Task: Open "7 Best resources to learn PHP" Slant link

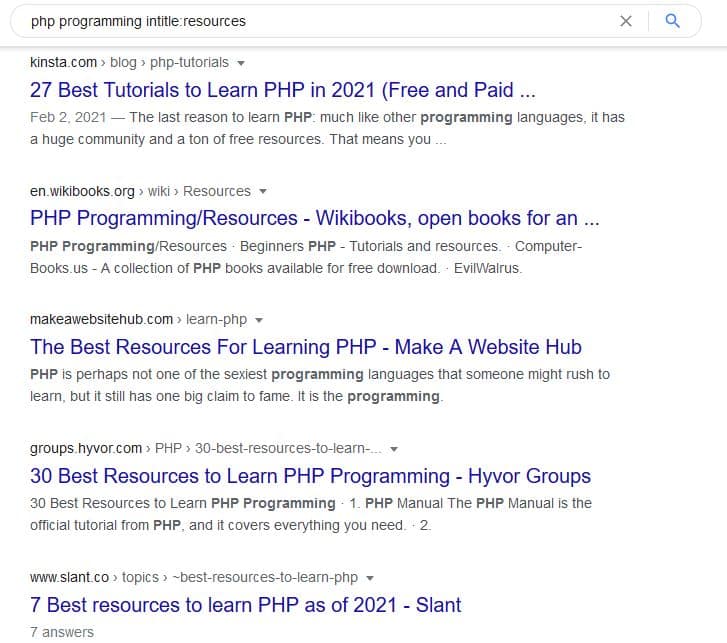Action: (x=246, y=605)
